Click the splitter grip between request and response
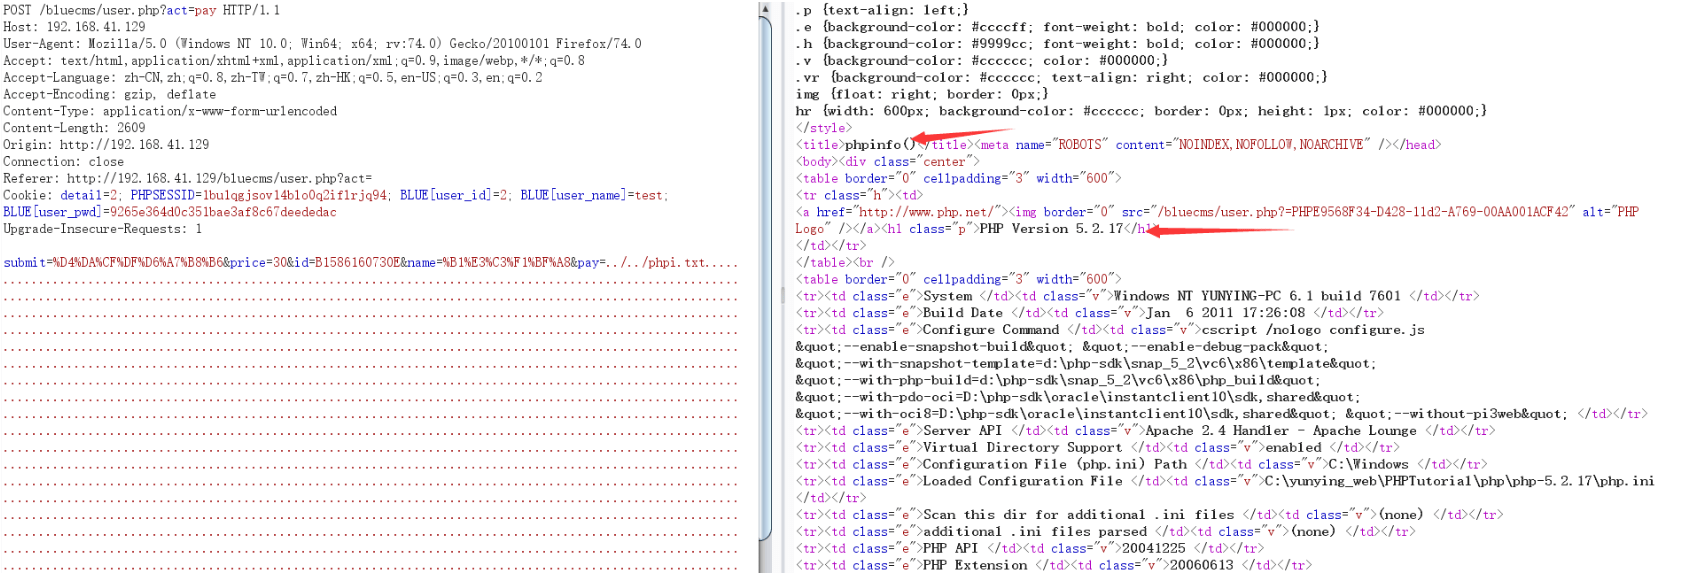 tap(782, 295)
